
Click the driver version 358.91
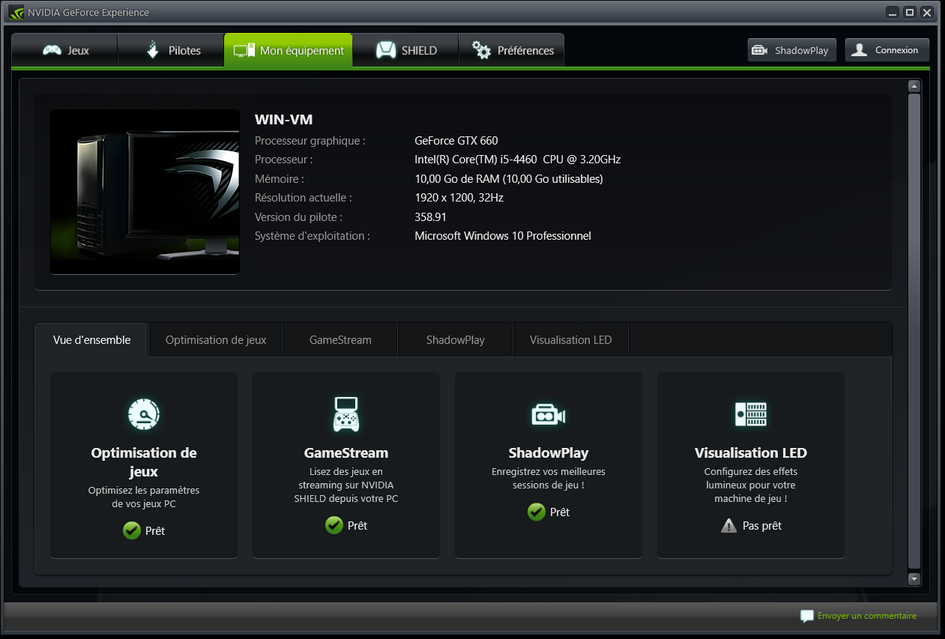430,217
